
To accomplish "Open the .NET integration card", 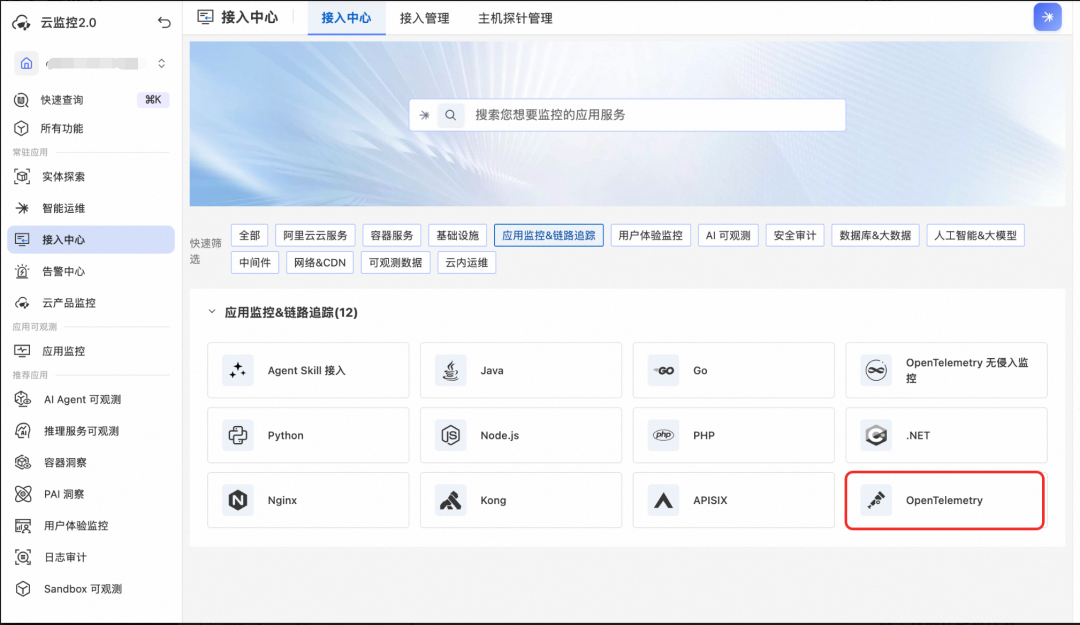I will (x=946, y=436).
